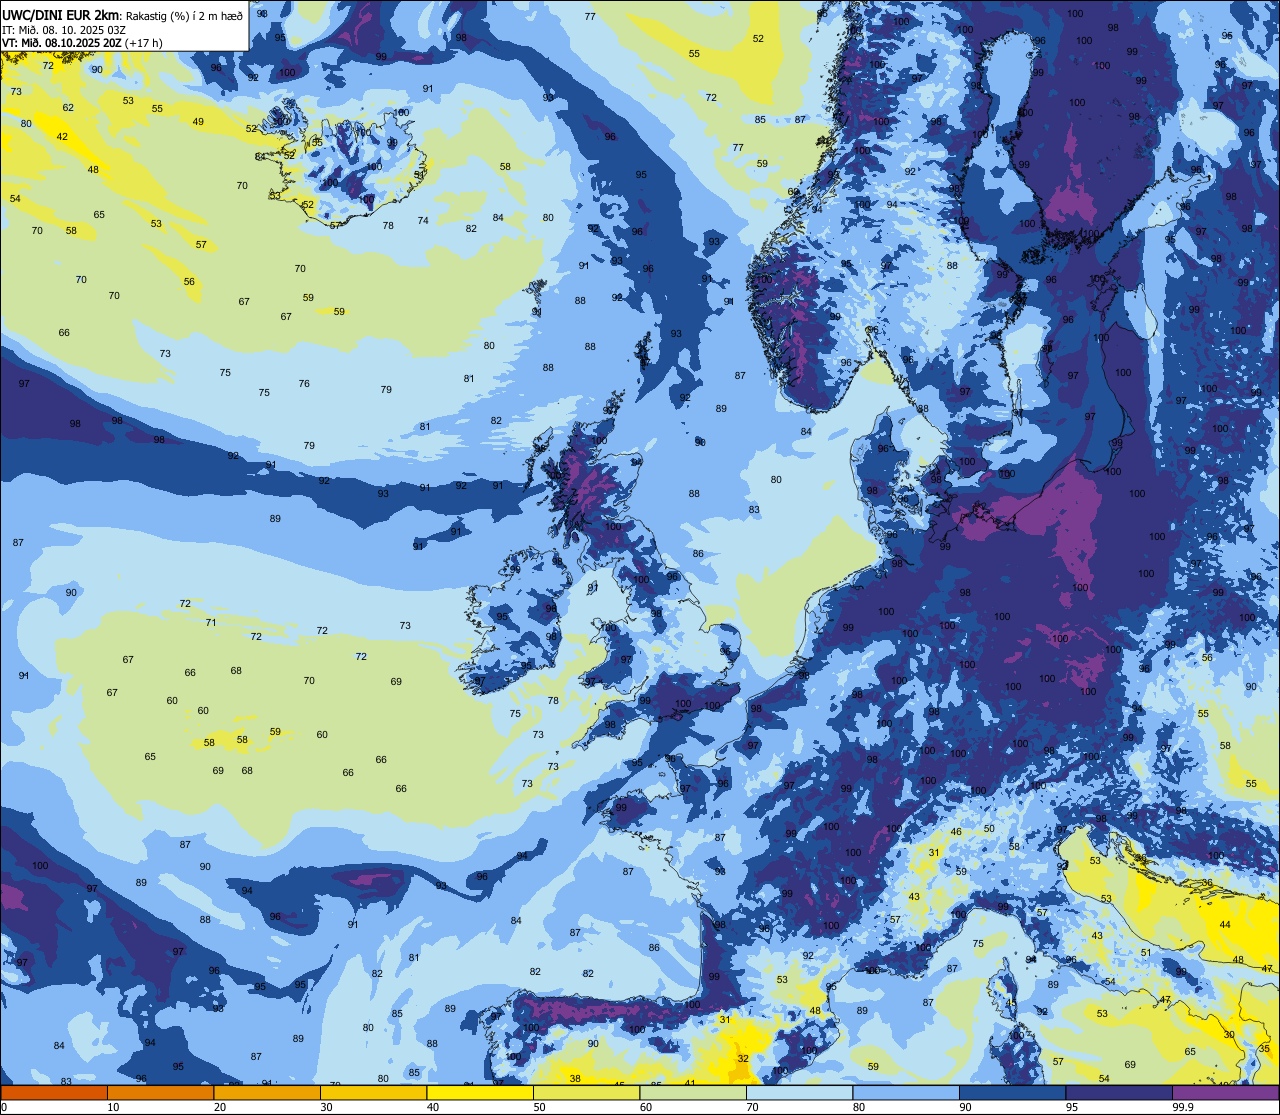Click the 90–95% dark blue legend swatch
The image size is (1280, 1115).
[1012, 1092]
